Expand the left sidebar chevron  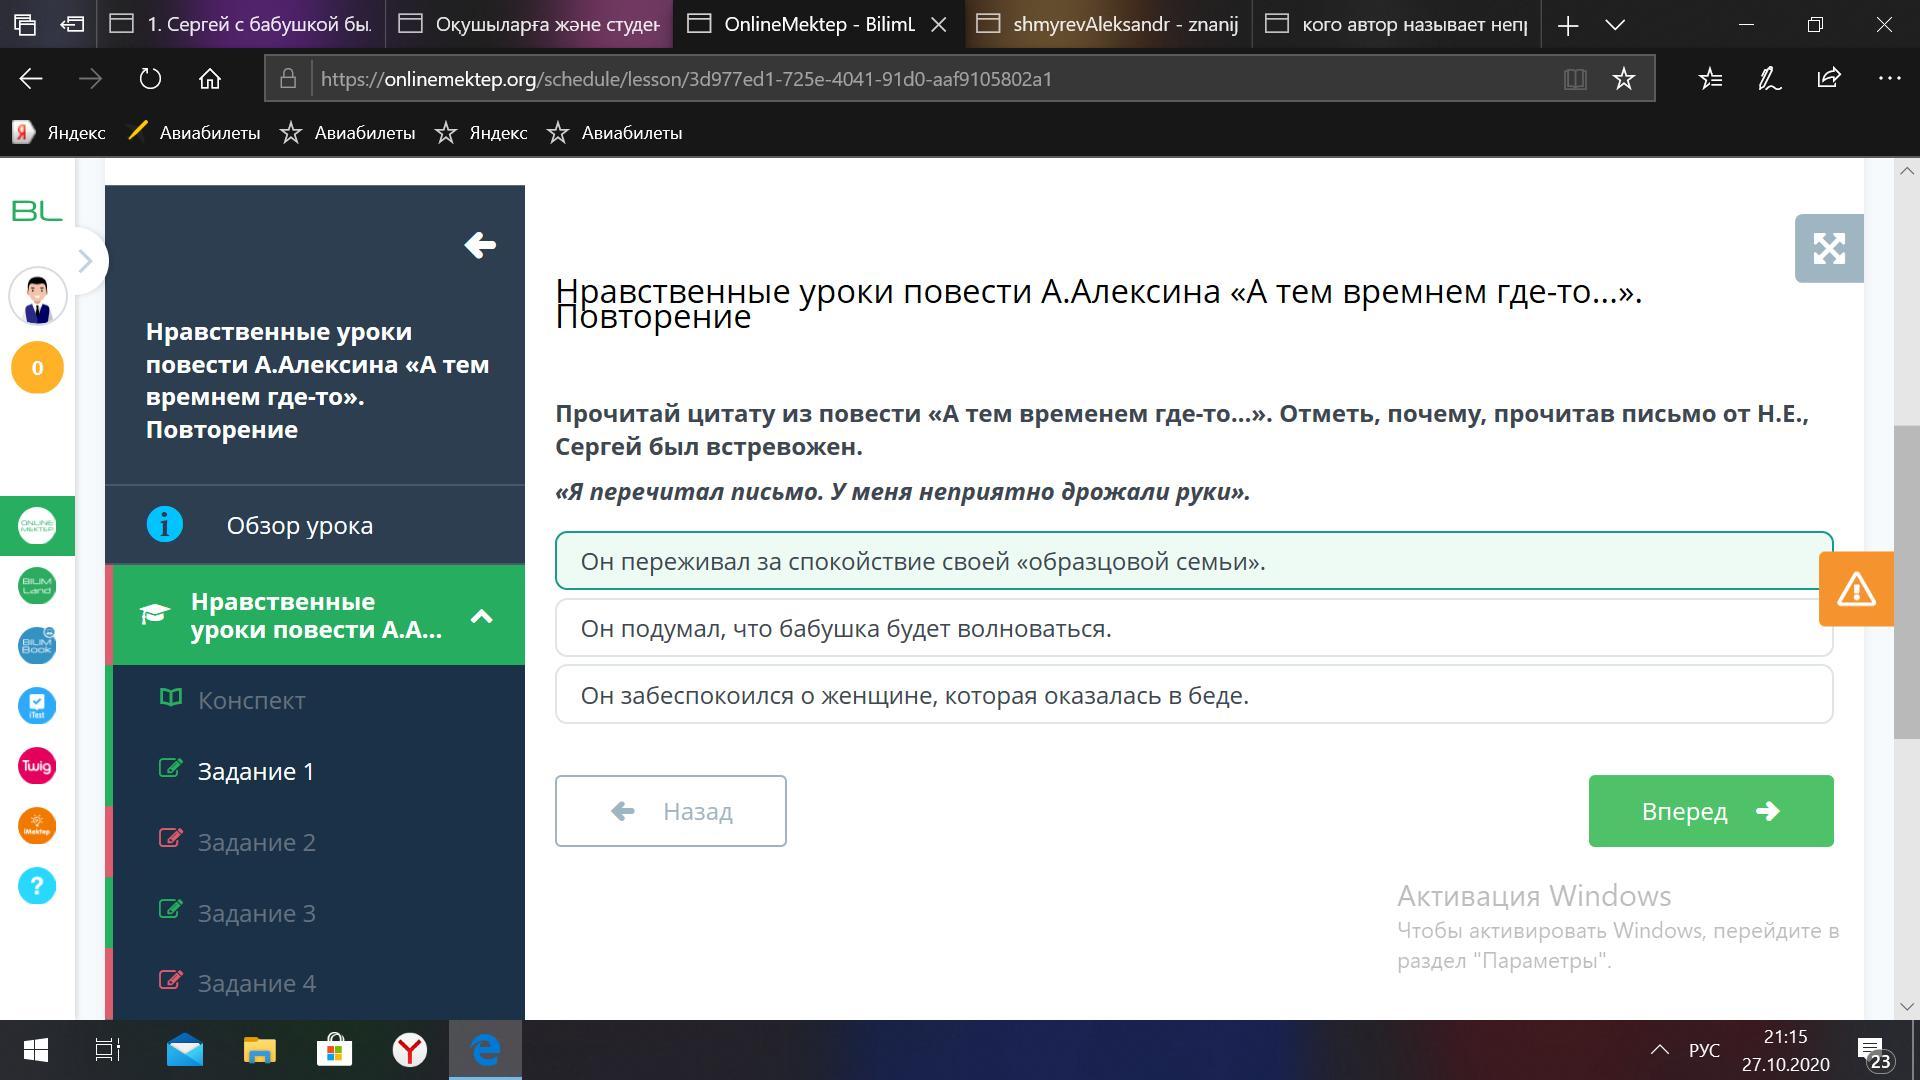click(85, 261)
